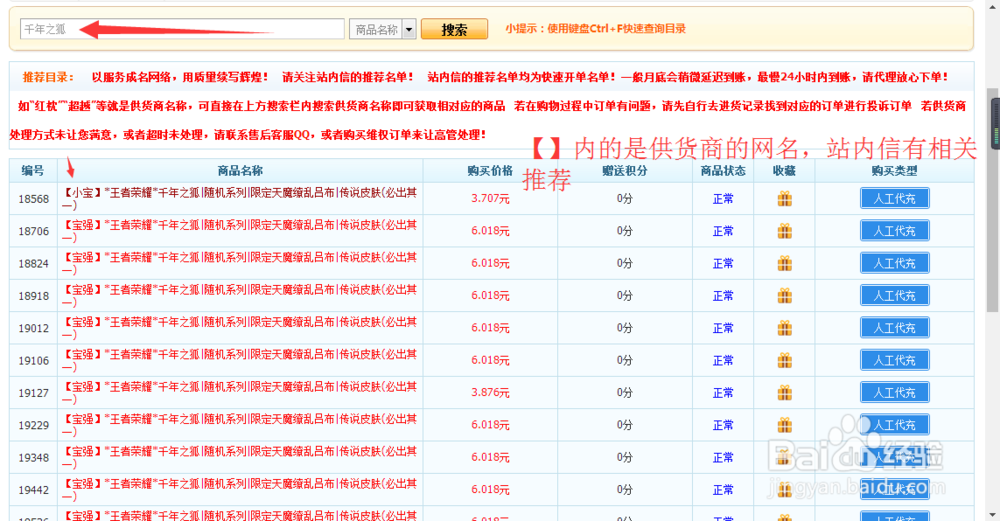Buy item 19012 via 人工代充

coord(894,328)
